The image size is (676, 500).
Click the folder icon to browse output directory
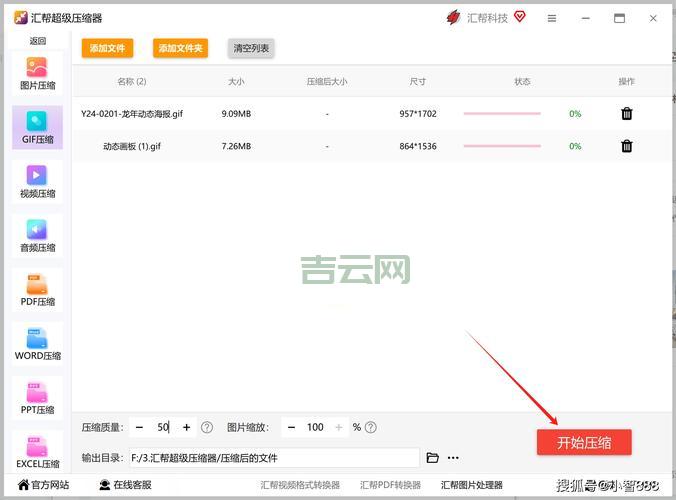432,458
